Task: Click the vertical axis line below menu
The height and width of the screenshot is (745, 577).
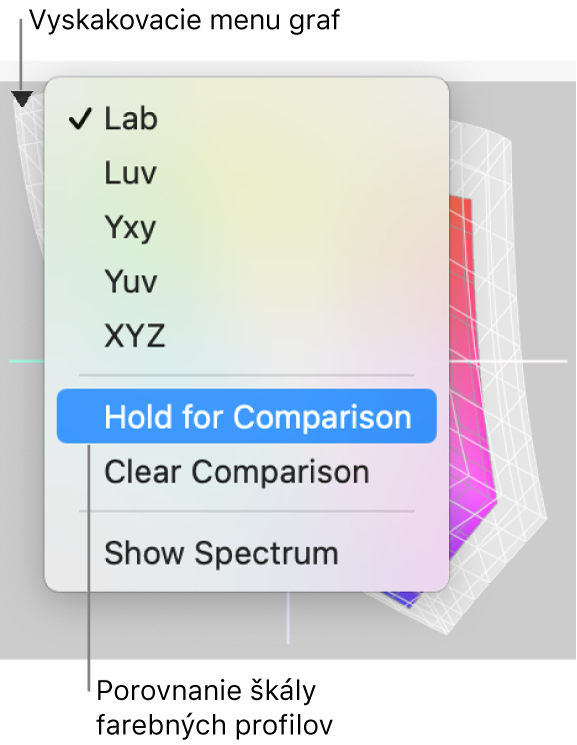Action: [288, 618]
